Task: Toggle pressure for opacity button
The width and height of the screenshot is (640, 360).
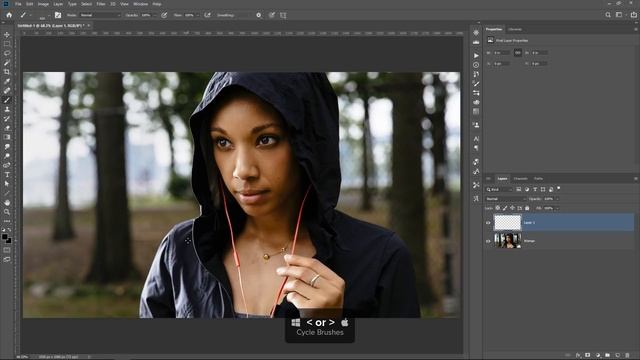Action: pos(164,15)
